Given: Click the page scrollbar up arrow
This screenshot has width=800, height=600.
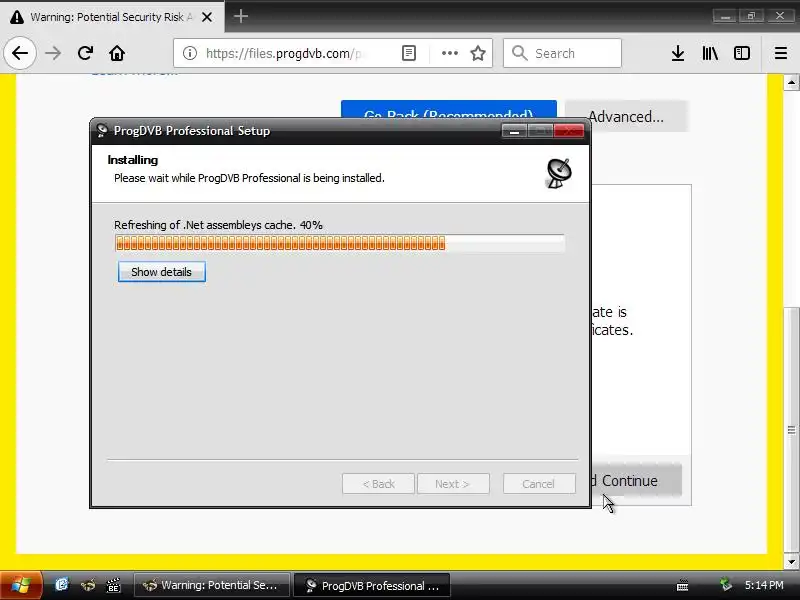Looking at the screenshot, I should (x=791, y=82).
